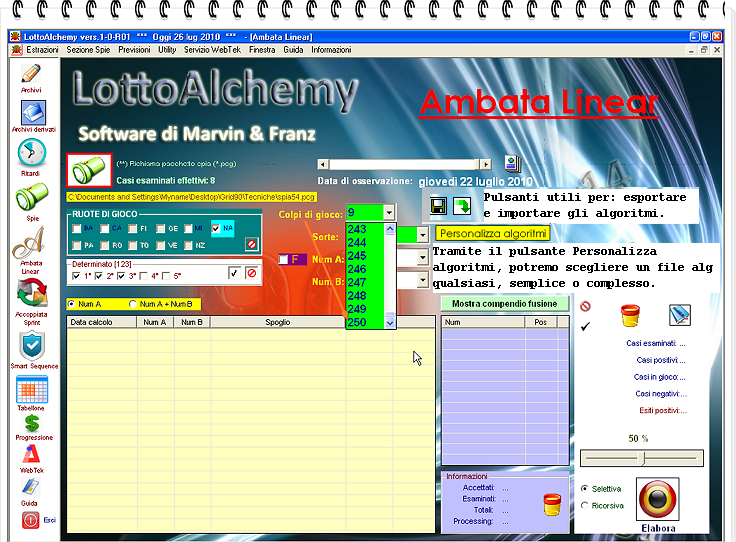Toggle the F checkbox
Viewport: 736px width, 542px height.
[x=283, y=260]
